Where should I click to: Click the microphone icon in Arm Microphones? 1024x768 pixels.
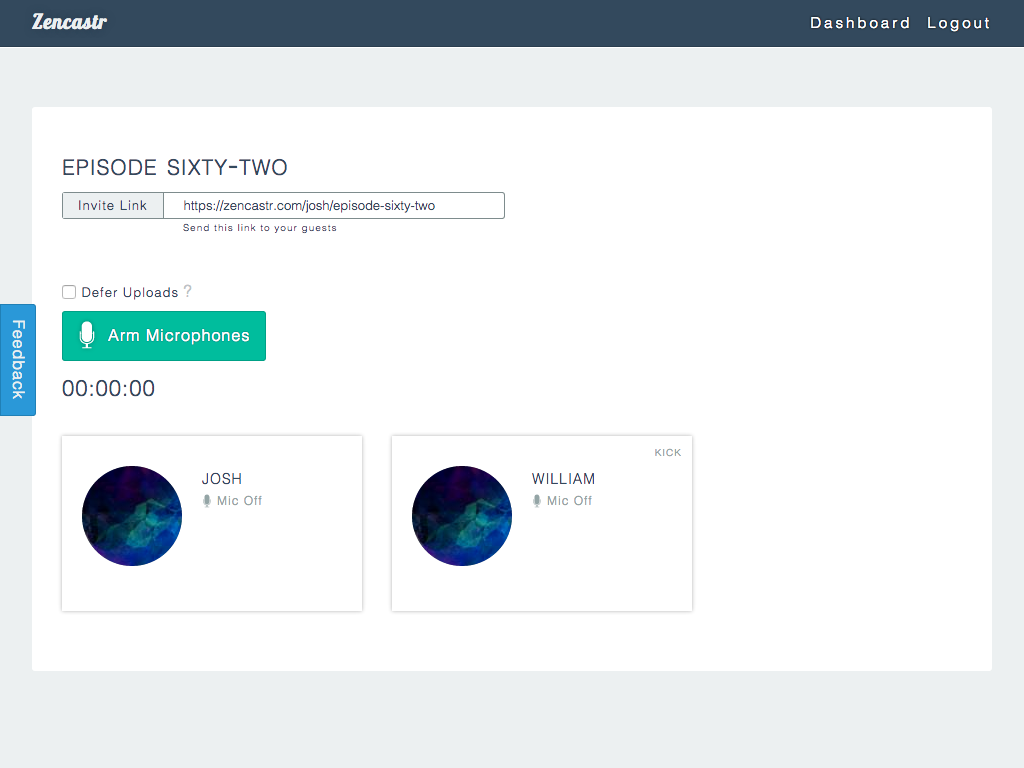[87, 336]
